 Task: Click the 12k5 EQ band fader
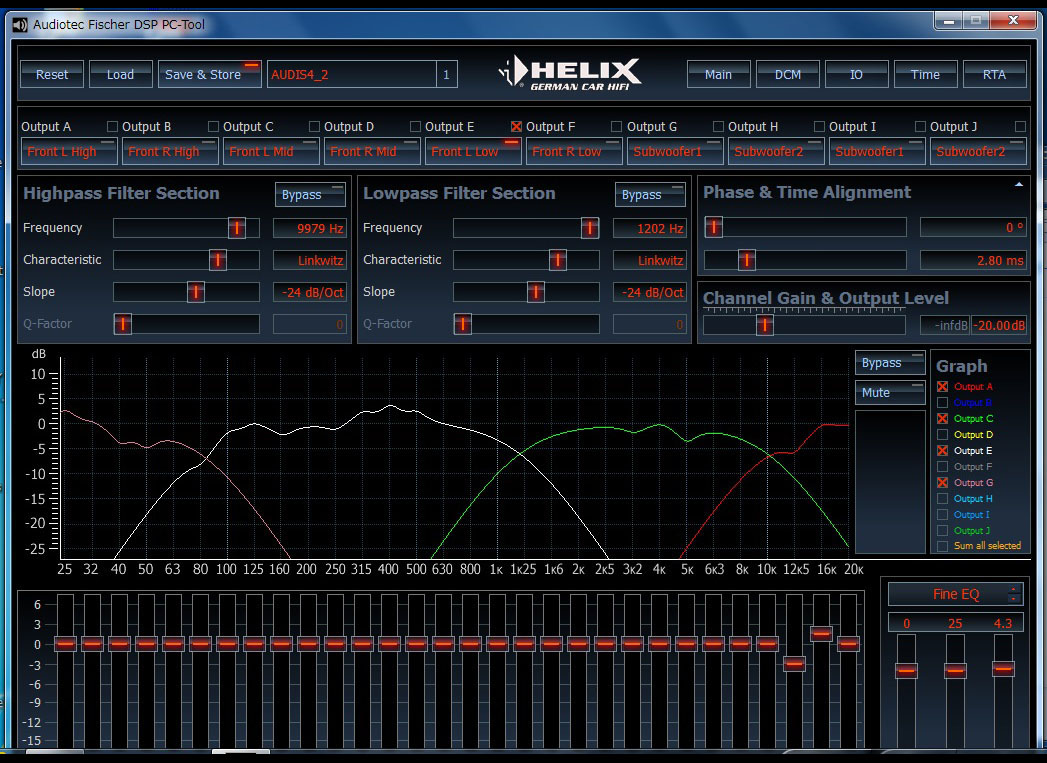pos(794,663)
